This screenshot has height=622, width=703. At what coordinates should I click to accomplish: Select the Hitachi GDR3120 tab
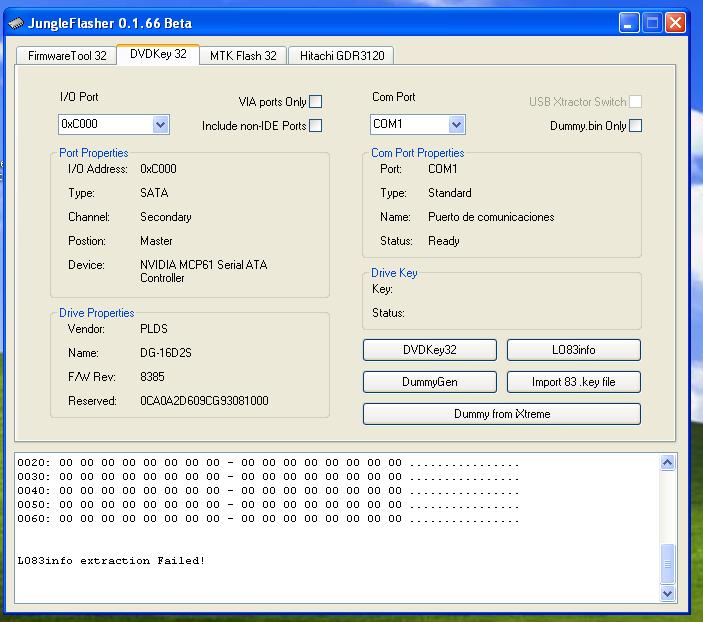pyautogui.click(x=342, y=56)
